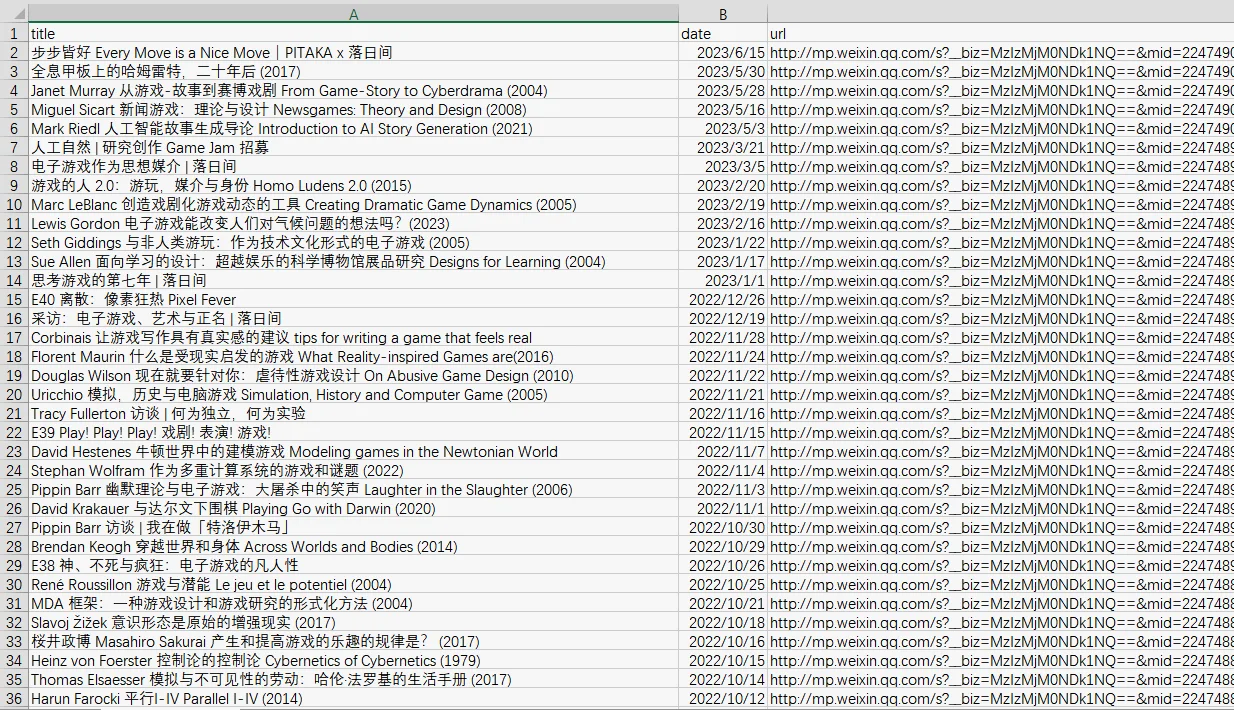Viewport: 1234px width, 710px height.
Task: Select row 23 header
Action: 14,451
